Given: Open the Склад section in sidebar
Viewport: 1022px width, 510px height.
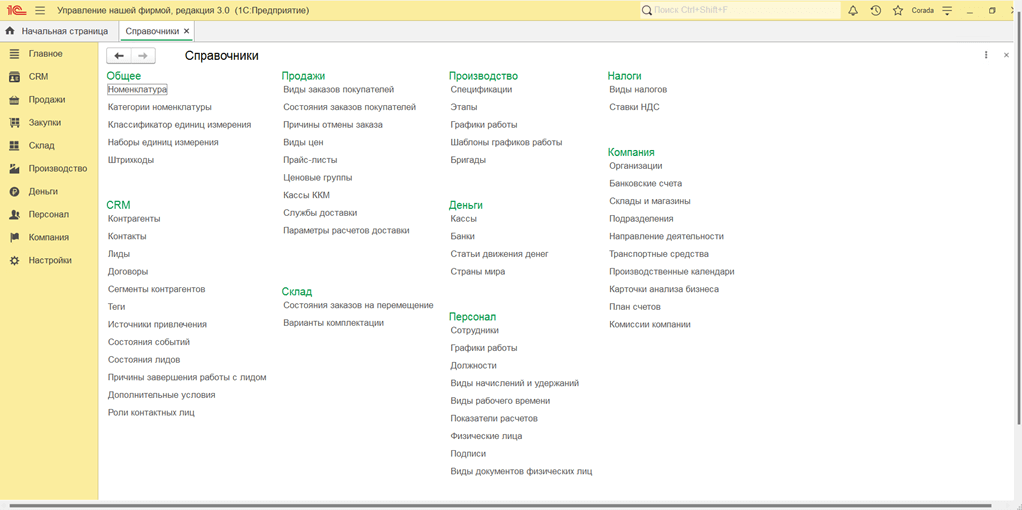Looking at the screenshot, I should (x=41, y=146).
